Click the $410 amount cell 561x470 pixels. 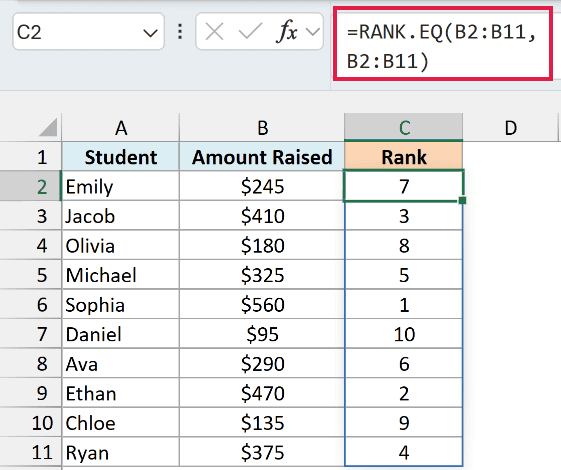[262, 216]
